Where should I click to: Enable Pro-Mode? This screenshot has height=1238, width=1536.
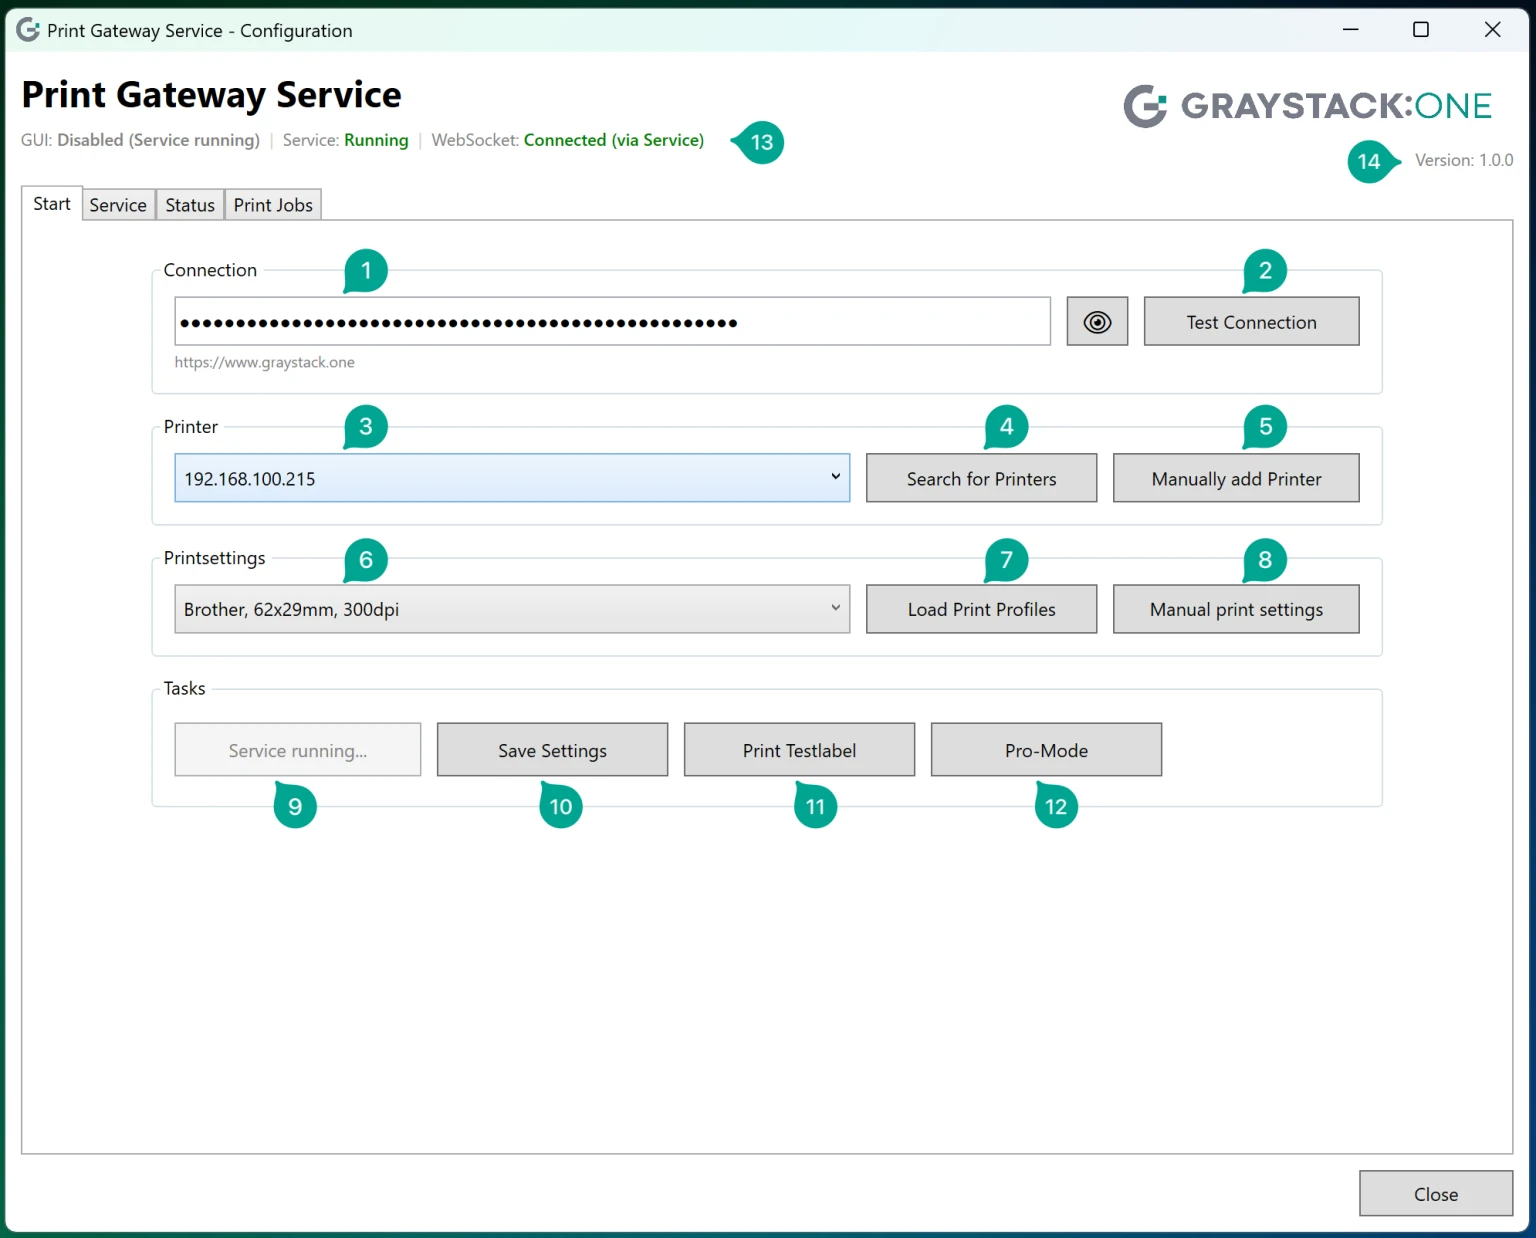click(x=1046, y=750)
